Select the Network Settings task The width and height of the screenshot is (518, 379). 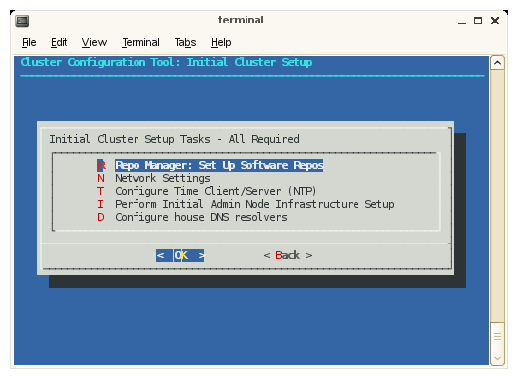pyautogui.click(x=163, y=178)
